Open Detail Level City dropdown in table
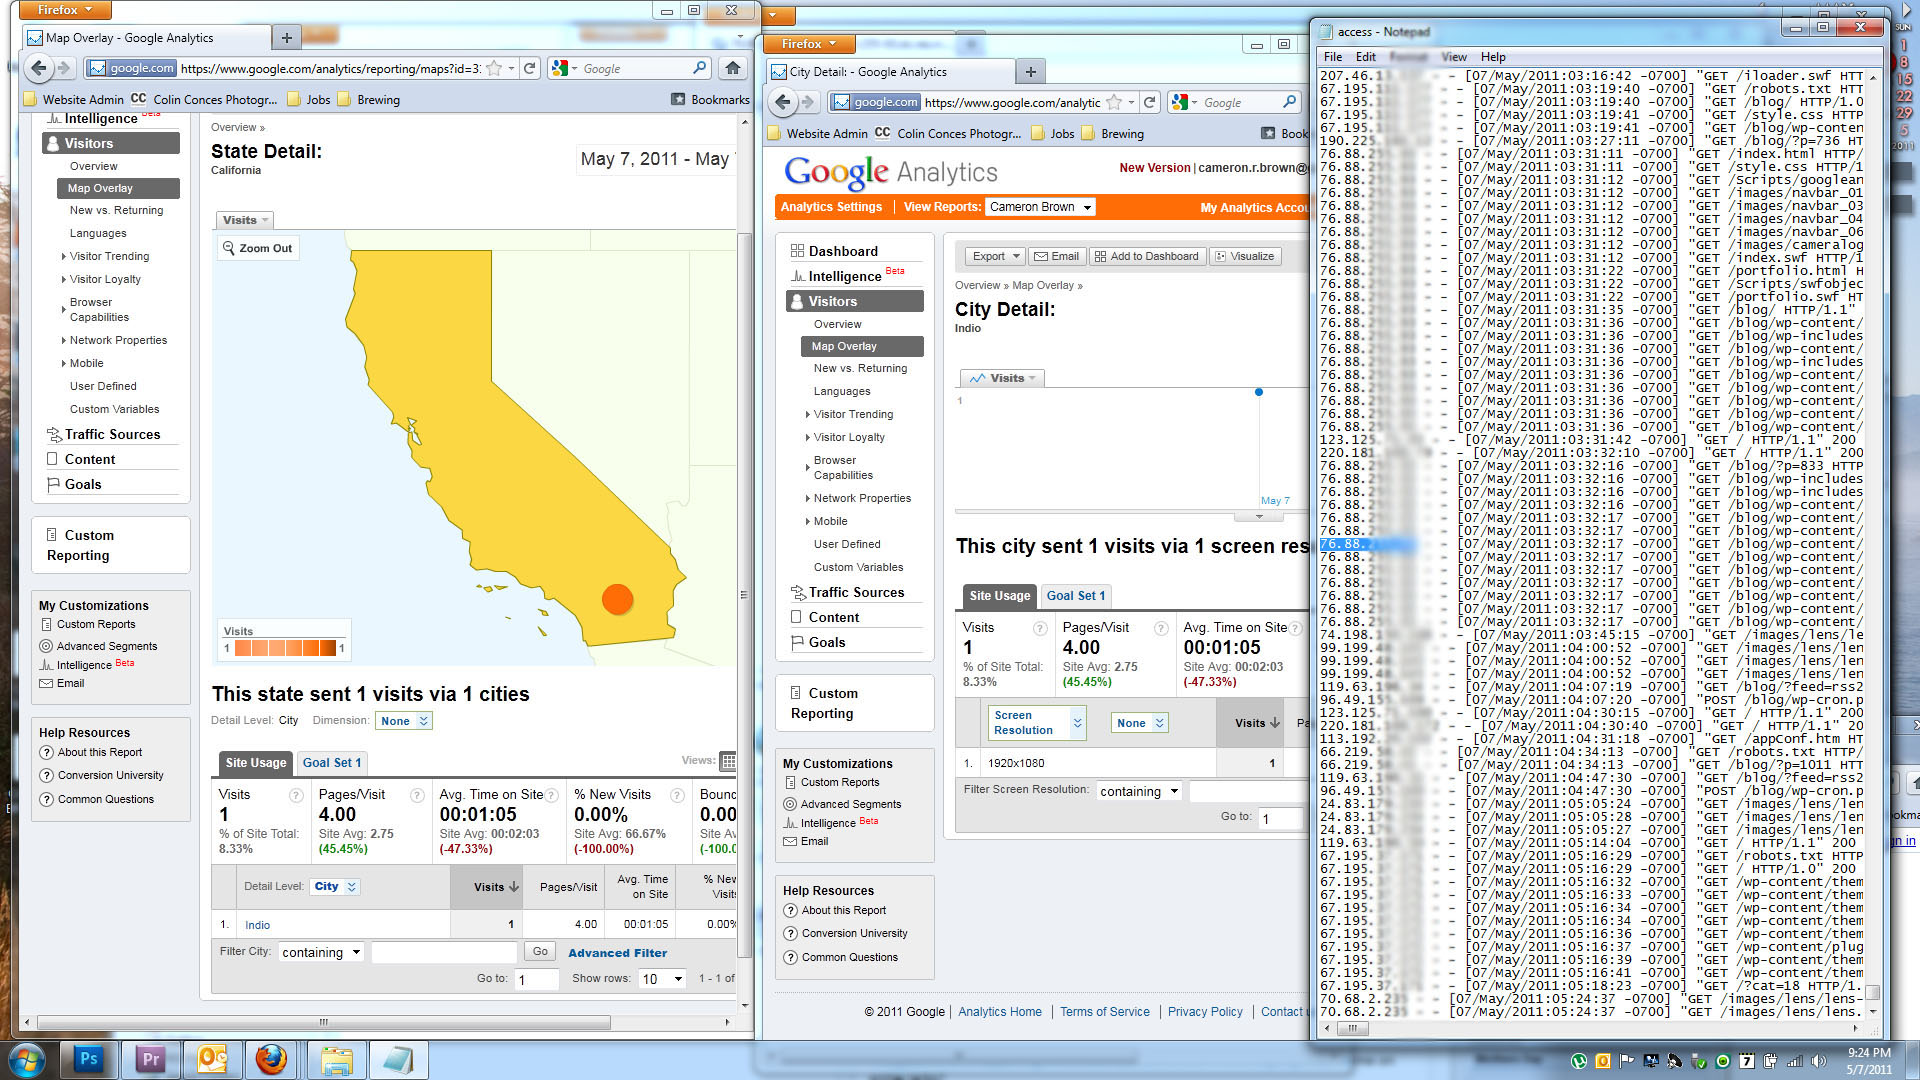Viewport: 1920px width, 1080px height. click(335, 886)
